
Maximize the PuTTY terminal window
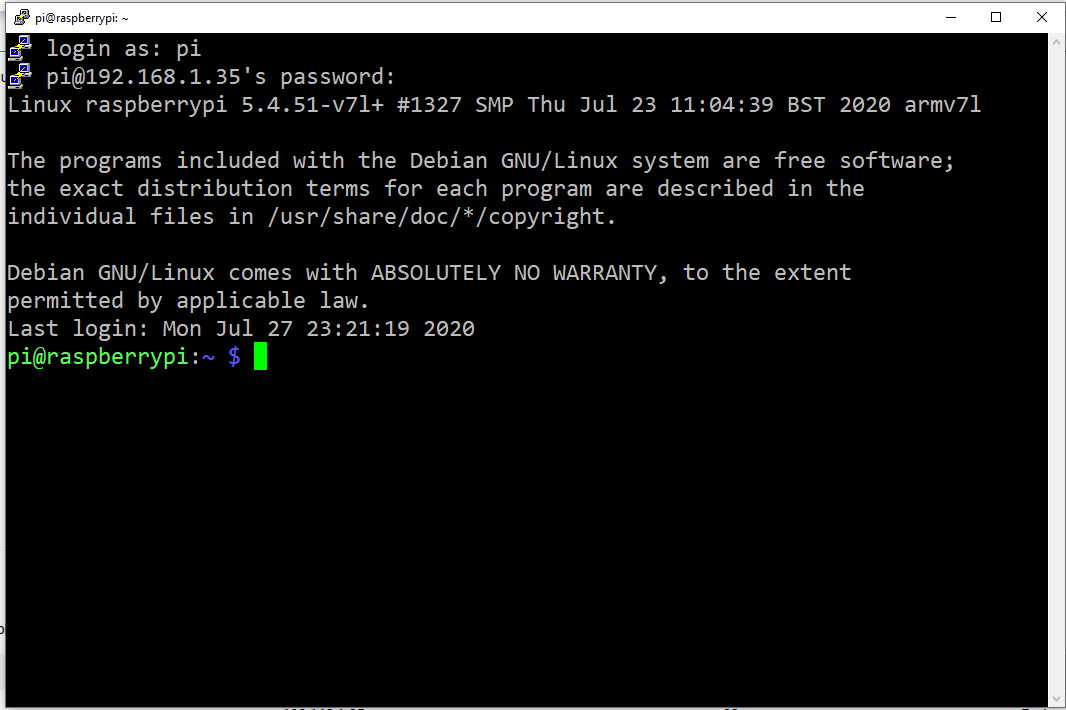tap(996, 17)
